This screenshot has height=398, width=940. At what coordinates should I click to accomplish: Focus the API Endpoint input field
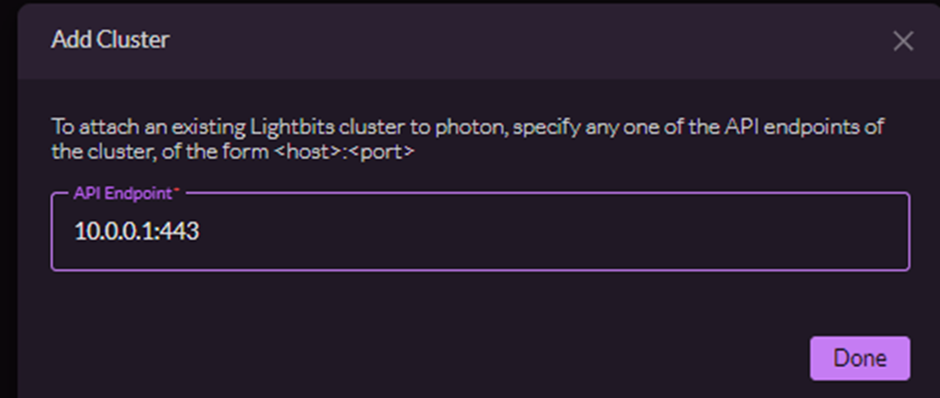[x=480, y=231]
